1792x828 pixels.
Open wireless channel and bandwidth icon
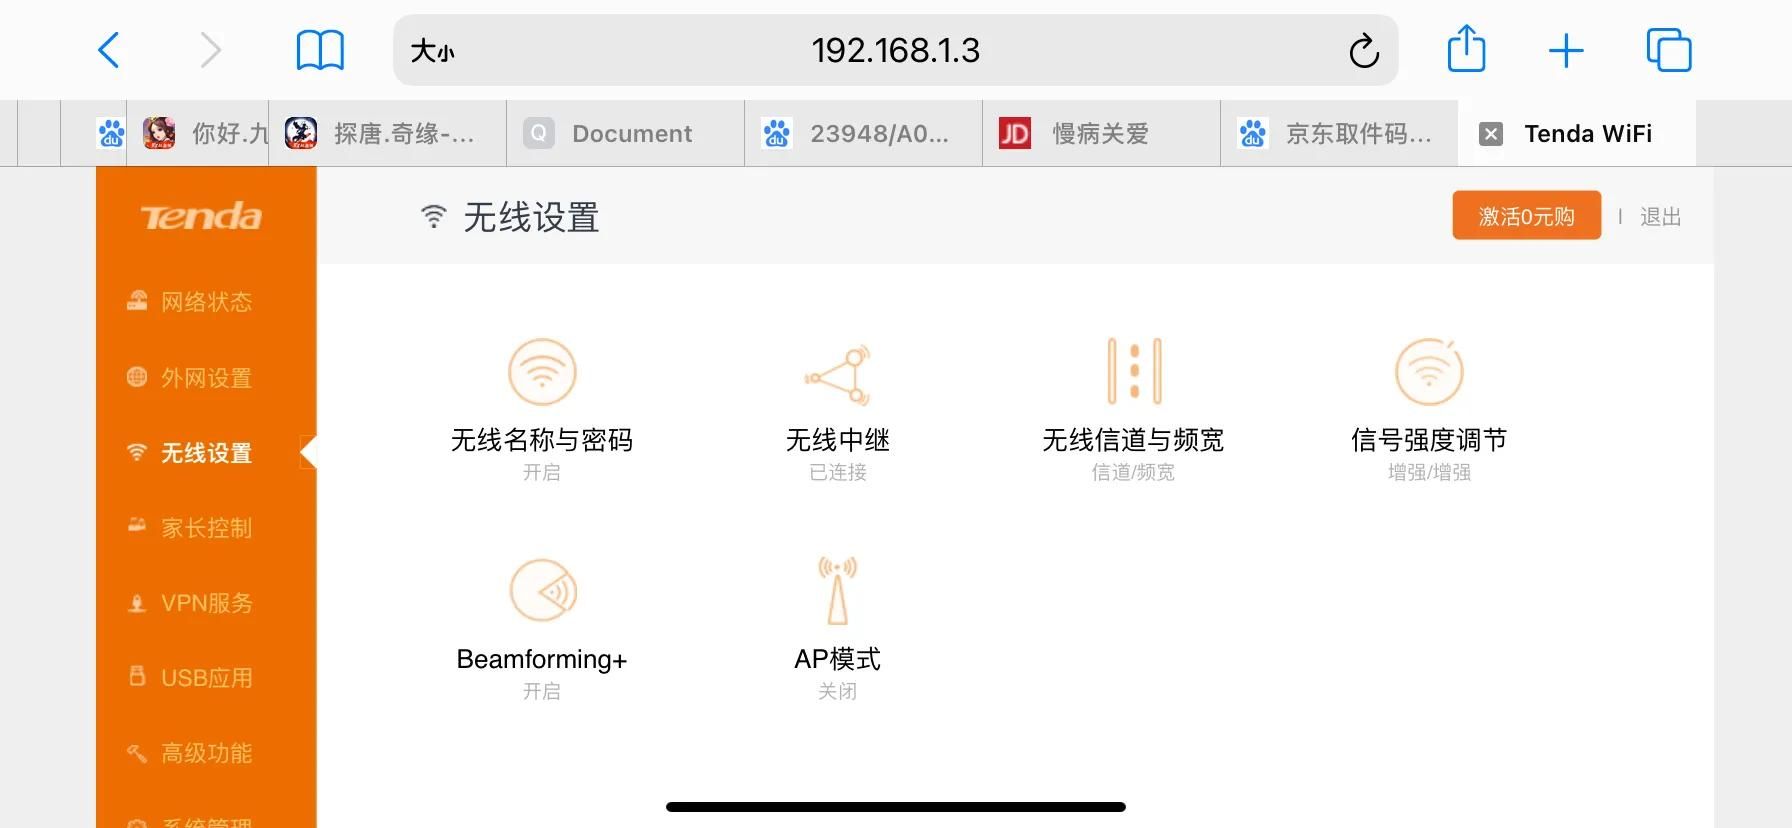point(1134,371)
